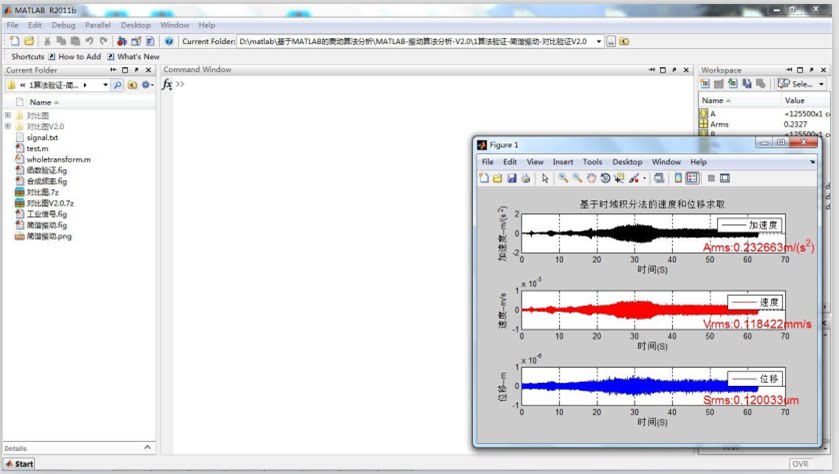Image resolution: width=839 pixels, height=474 pixels.
Task: Create new variable in the Workspace toolbar
Action: pyautogui.click(x=705, y=83)
